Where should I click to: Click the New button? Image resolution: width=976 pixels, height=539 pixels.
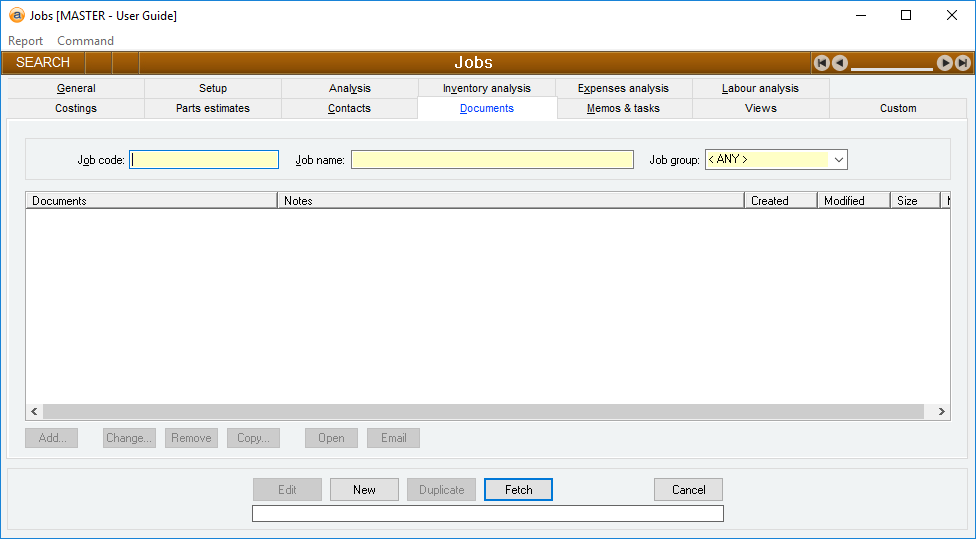[364, 490]
